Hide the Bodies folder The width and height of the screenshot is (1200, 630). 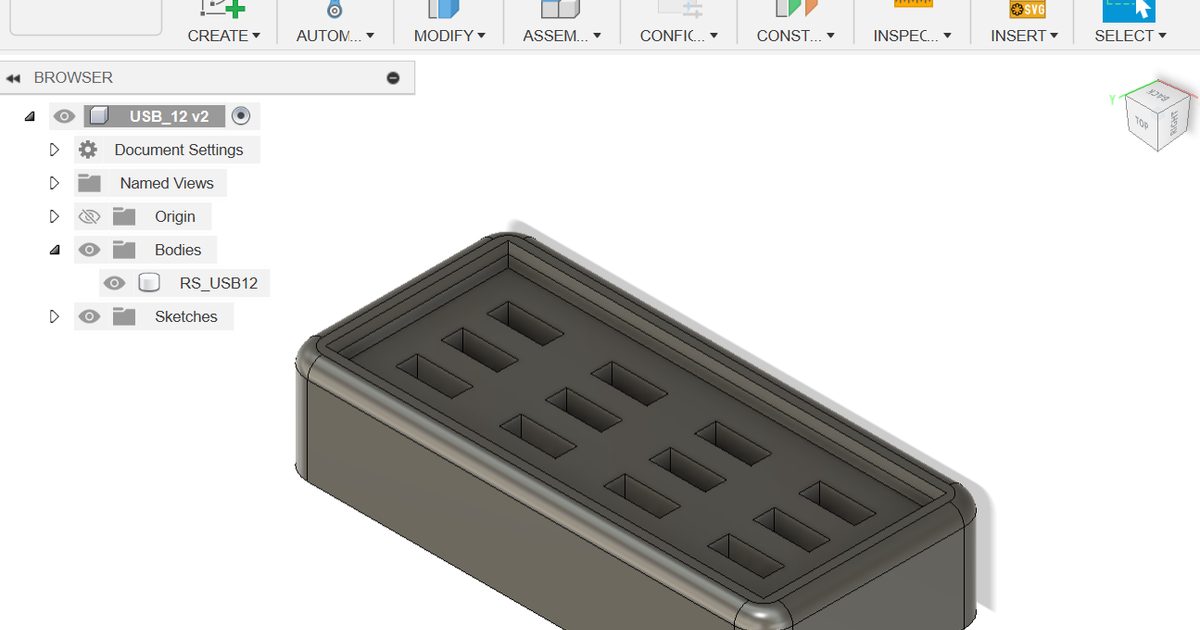pyautogui.click(x=89, y=249)
